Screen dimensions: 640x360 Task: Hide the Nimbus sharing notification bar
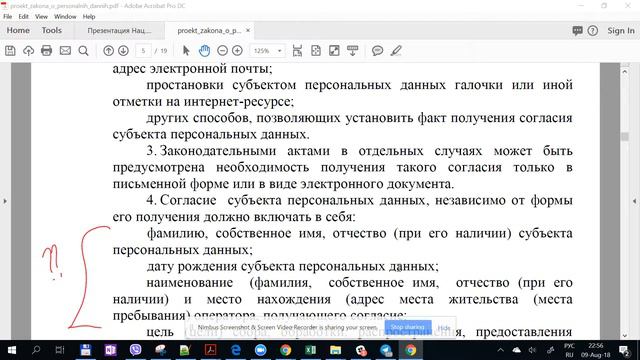(444, 327)
